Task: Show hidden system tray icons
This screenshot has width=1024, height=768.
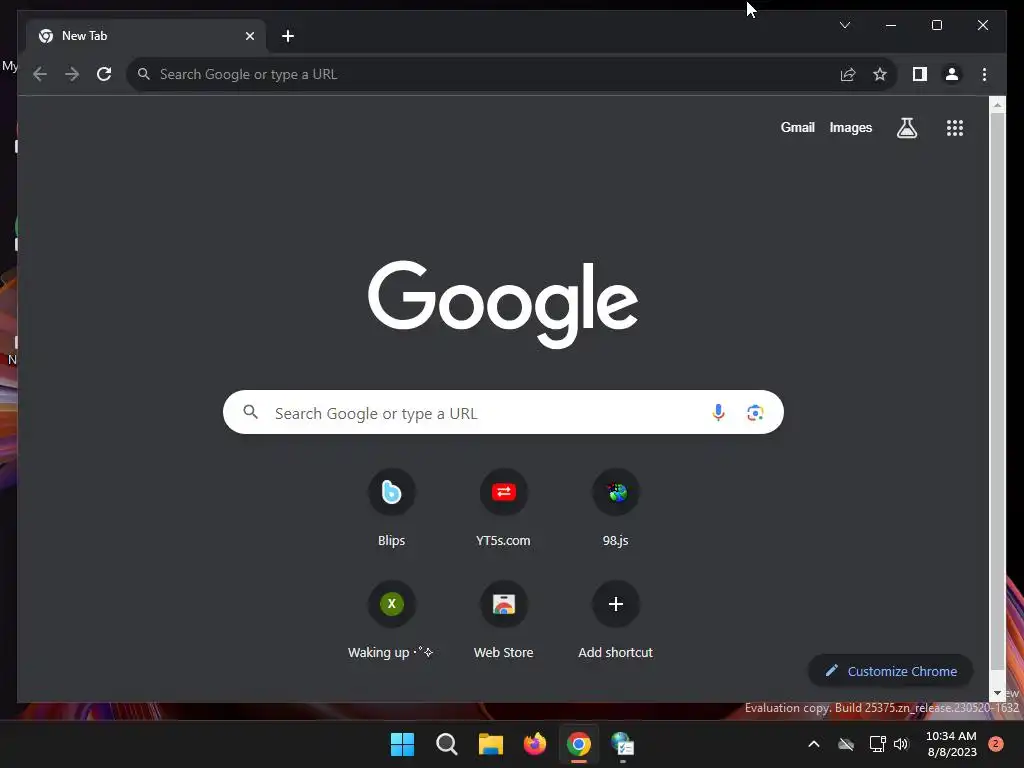Action: tap(814, 744)
